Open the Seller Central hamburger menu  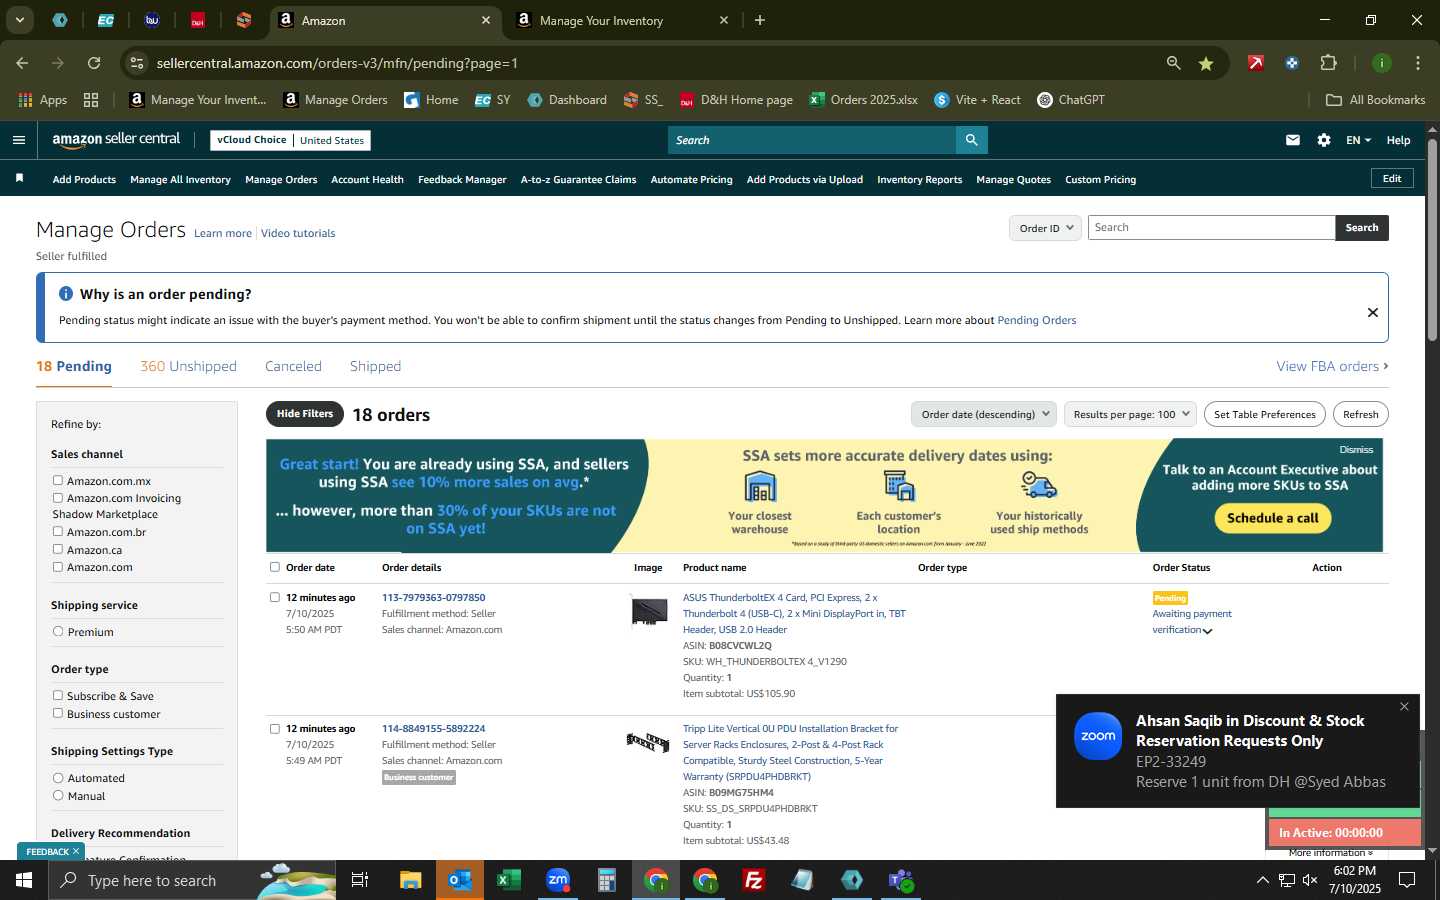[19, 140]
